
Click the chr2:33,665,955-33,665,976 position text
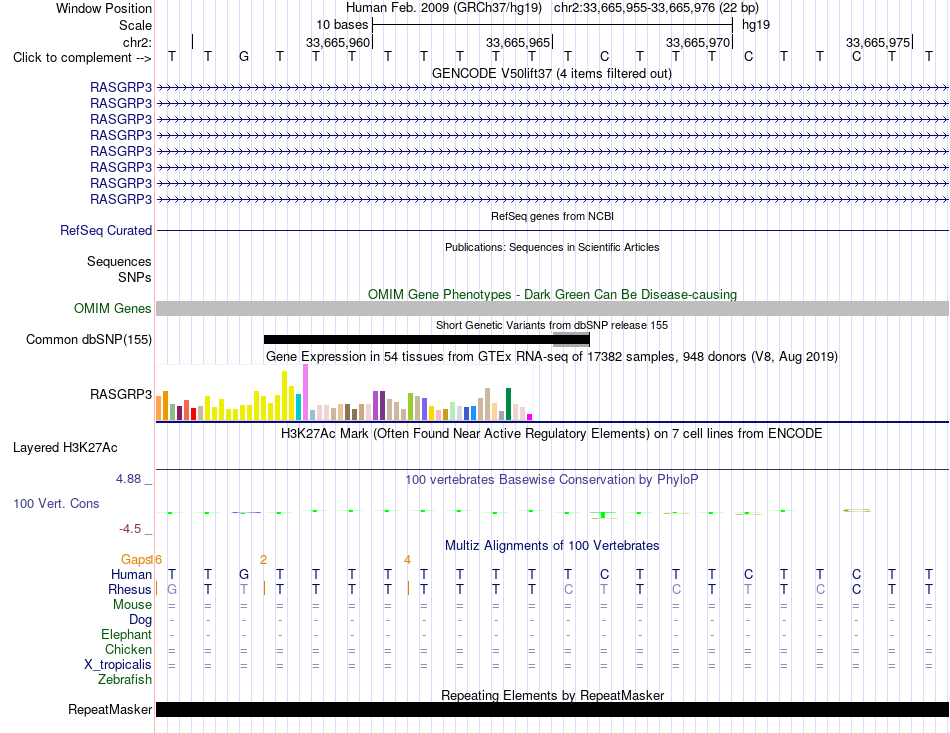click(656, 8)
